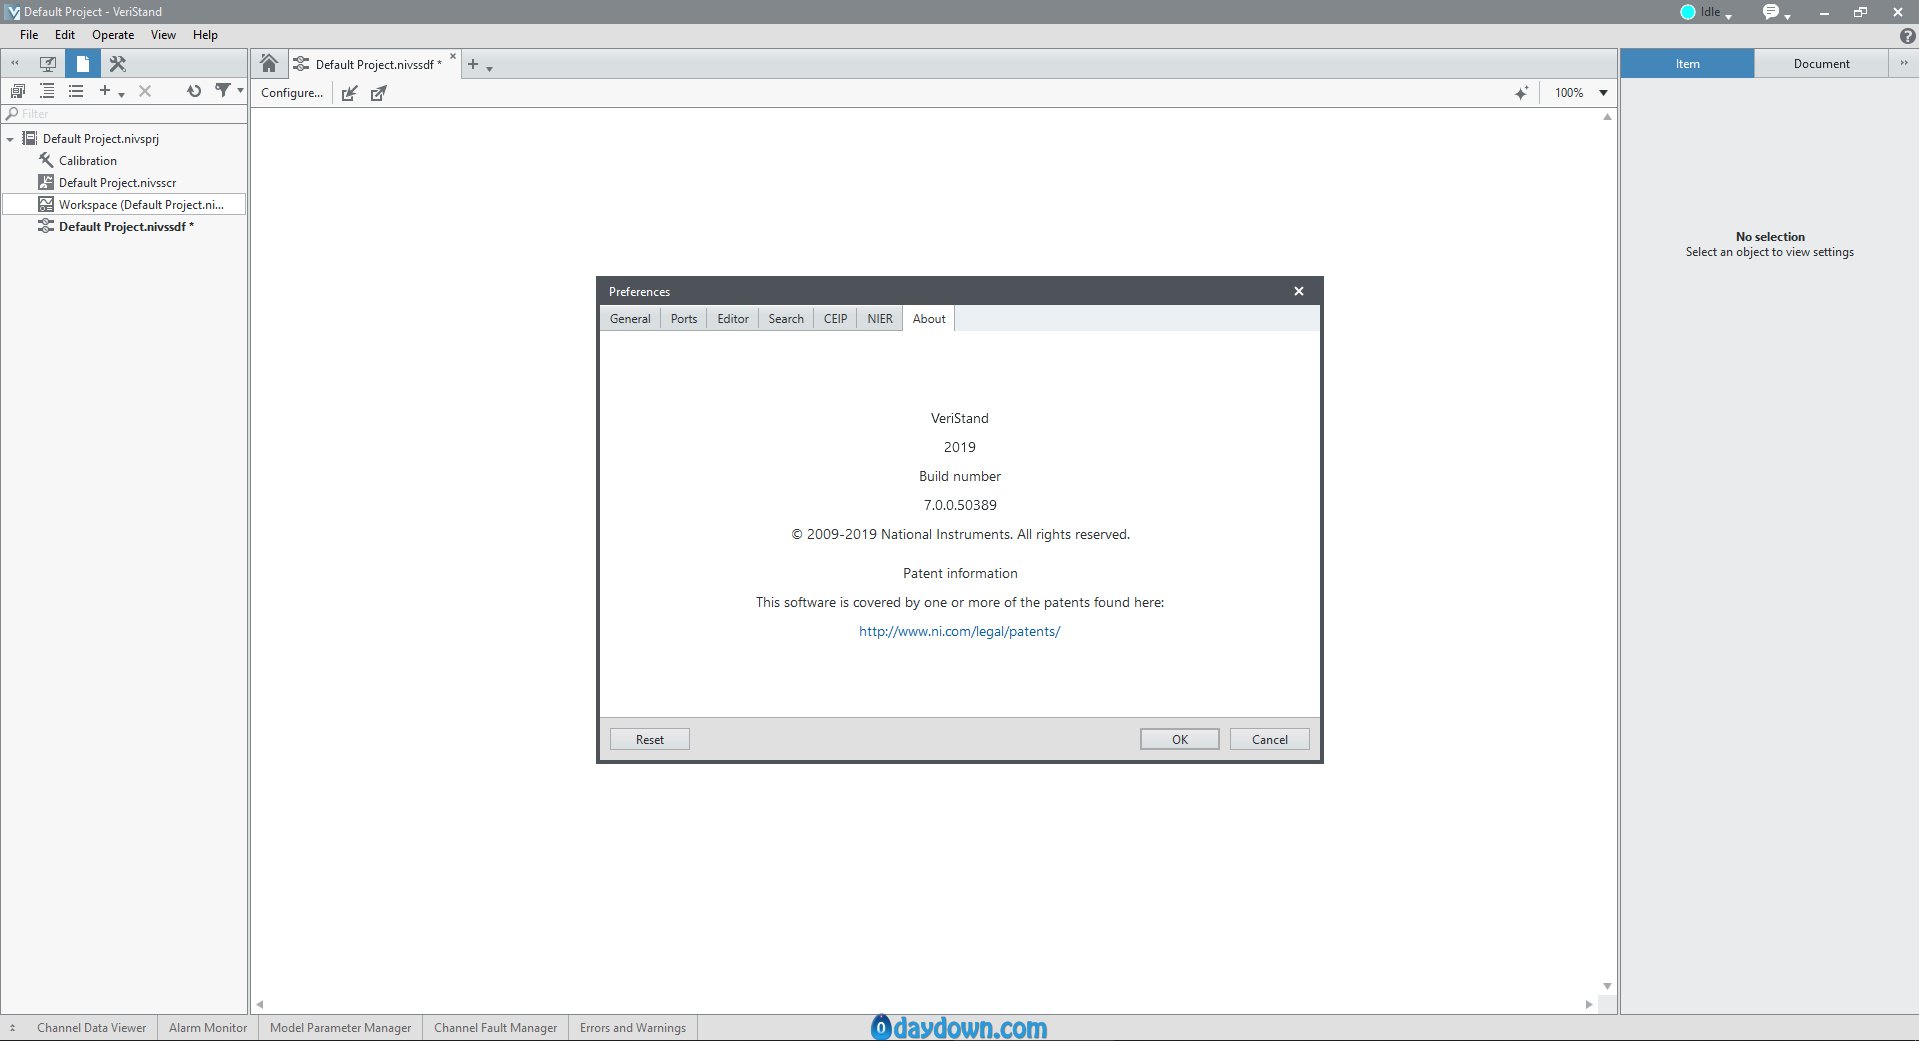Click the plus new document tab icon
Image resolution: width=1919 pixels, height=1041 pixels.
(x=473, y=64)
